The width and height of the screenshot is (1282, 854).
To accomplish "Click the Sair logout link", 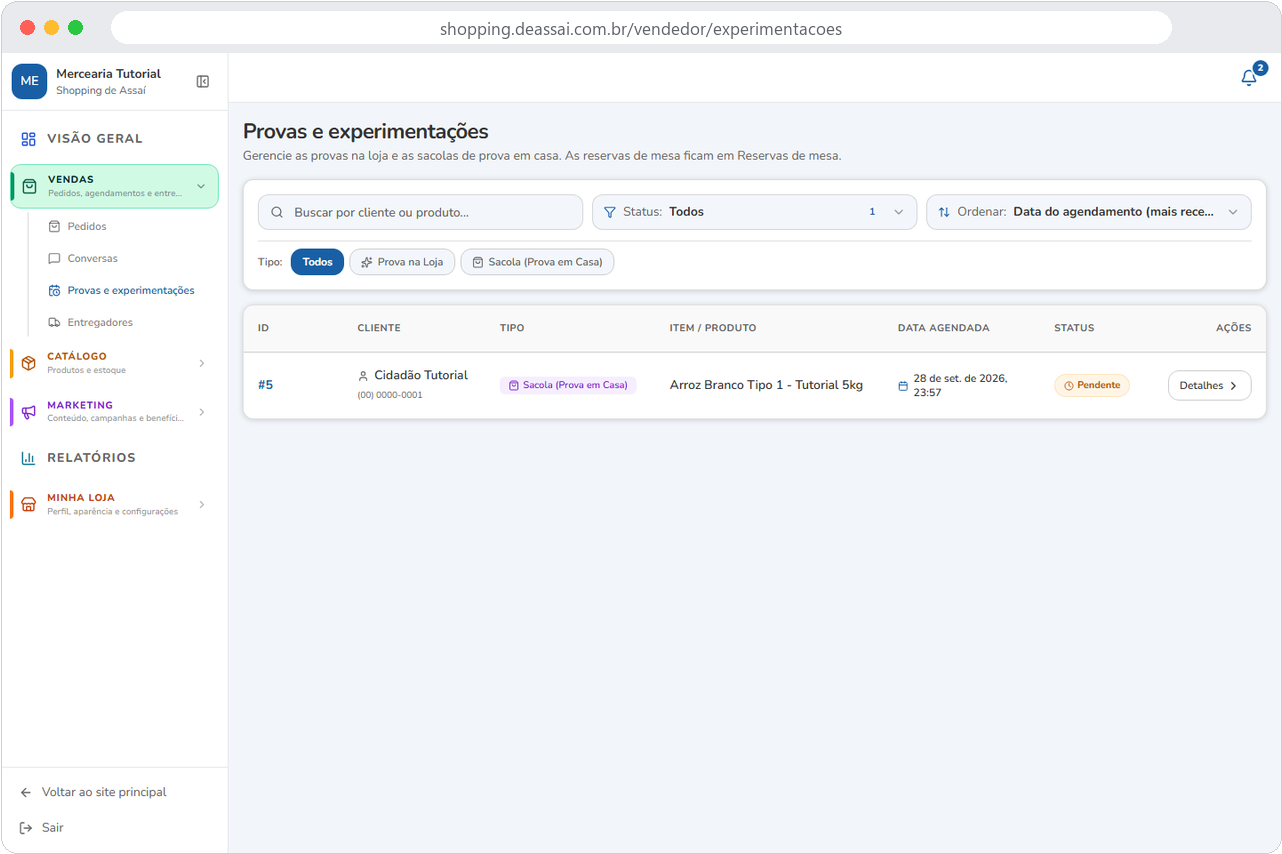I will coord(53,828).
